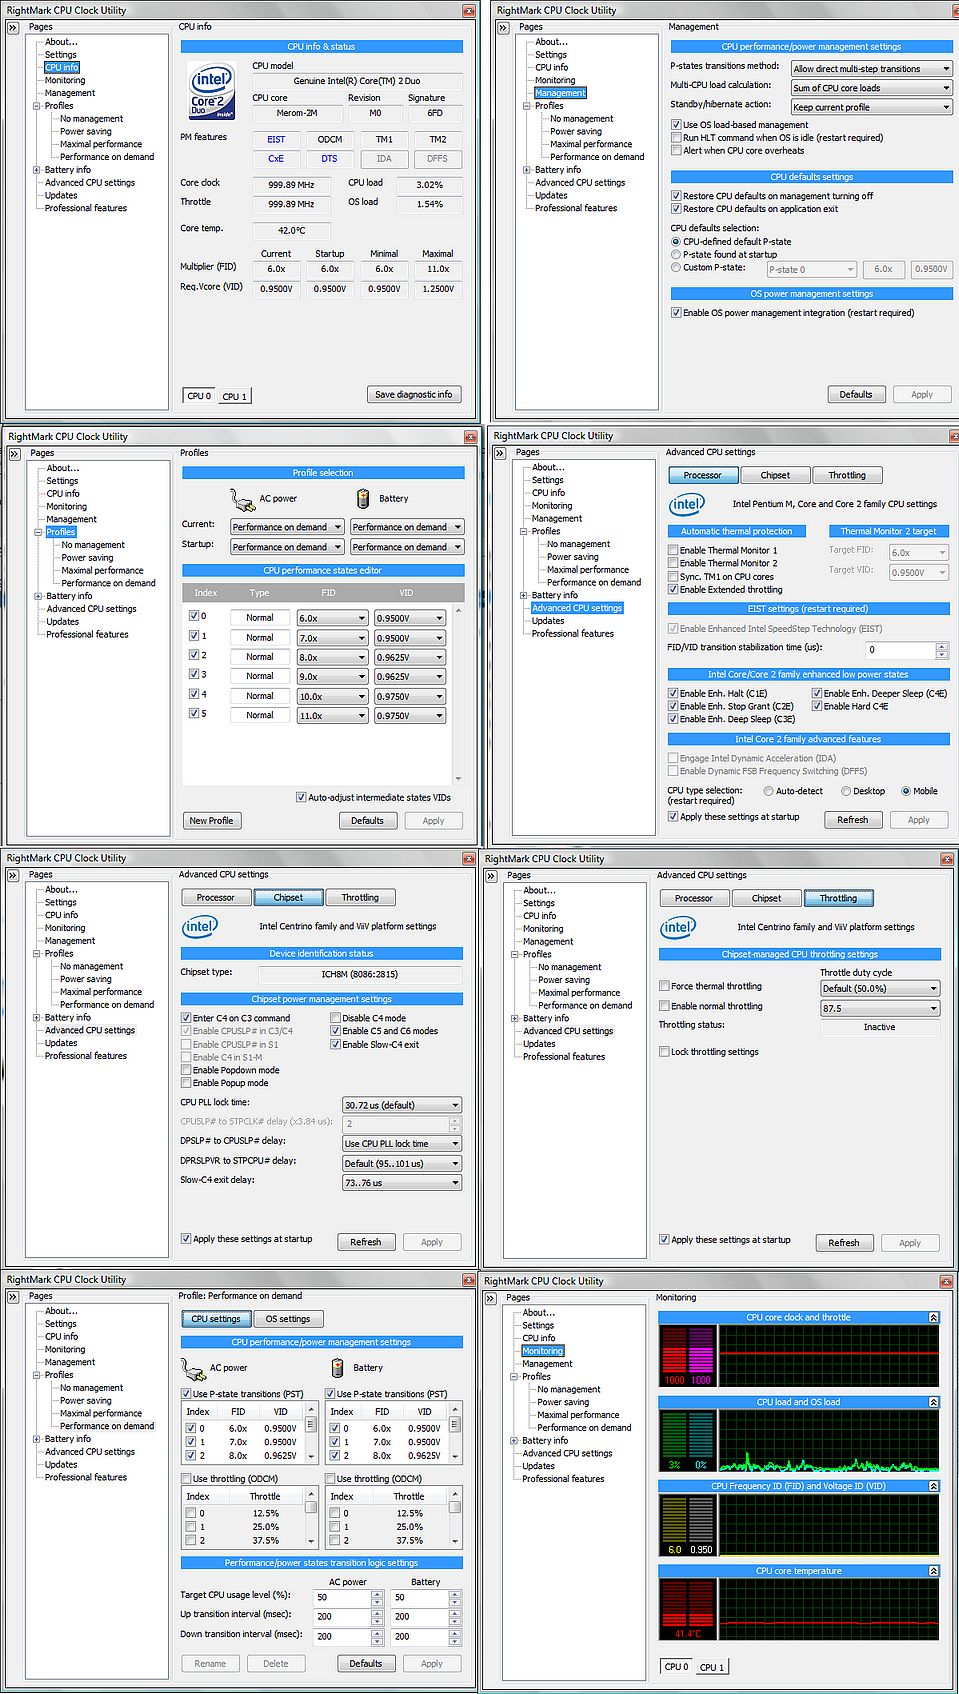This screenshot has width=959, height=1694.
Task: Click the AC power Up transition interval field
Action: pos(343,1617)
